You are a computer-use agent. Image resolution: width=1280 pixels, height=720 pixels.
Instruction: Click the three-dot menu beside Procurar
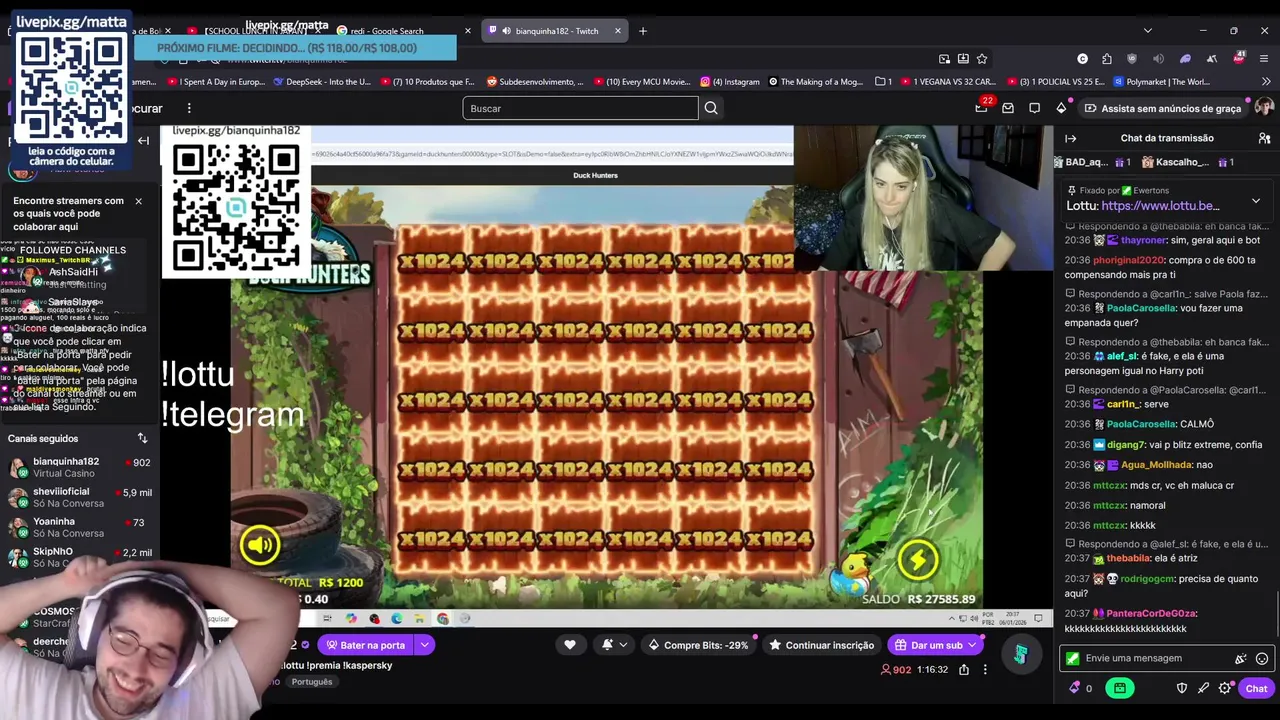[x=189, y=108]
